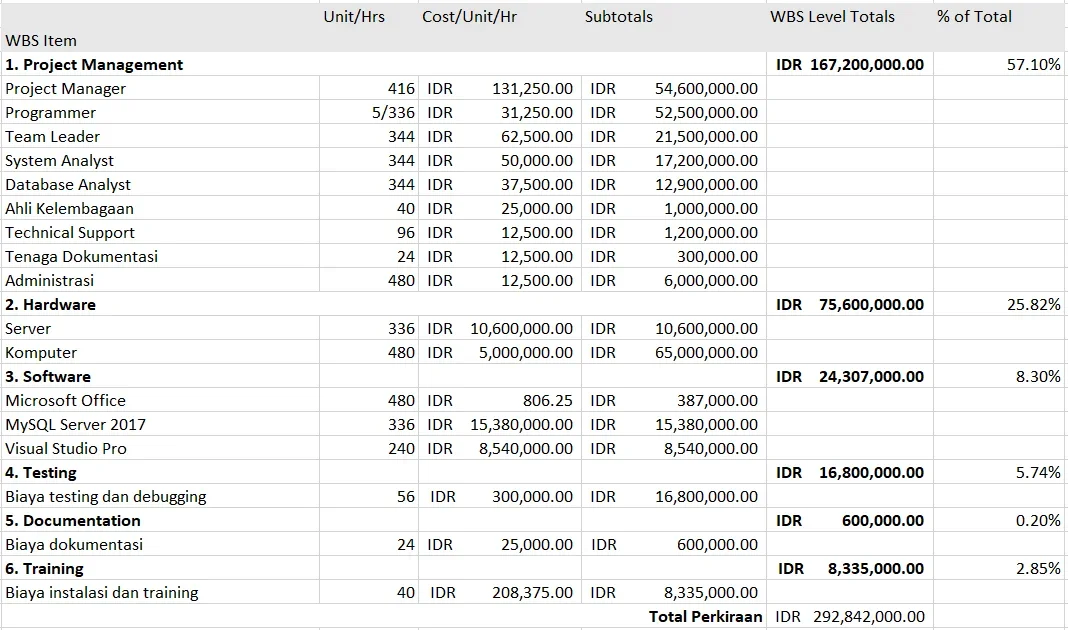Click the 416 units cell
1068x630 pixels.
coord(401,89)
